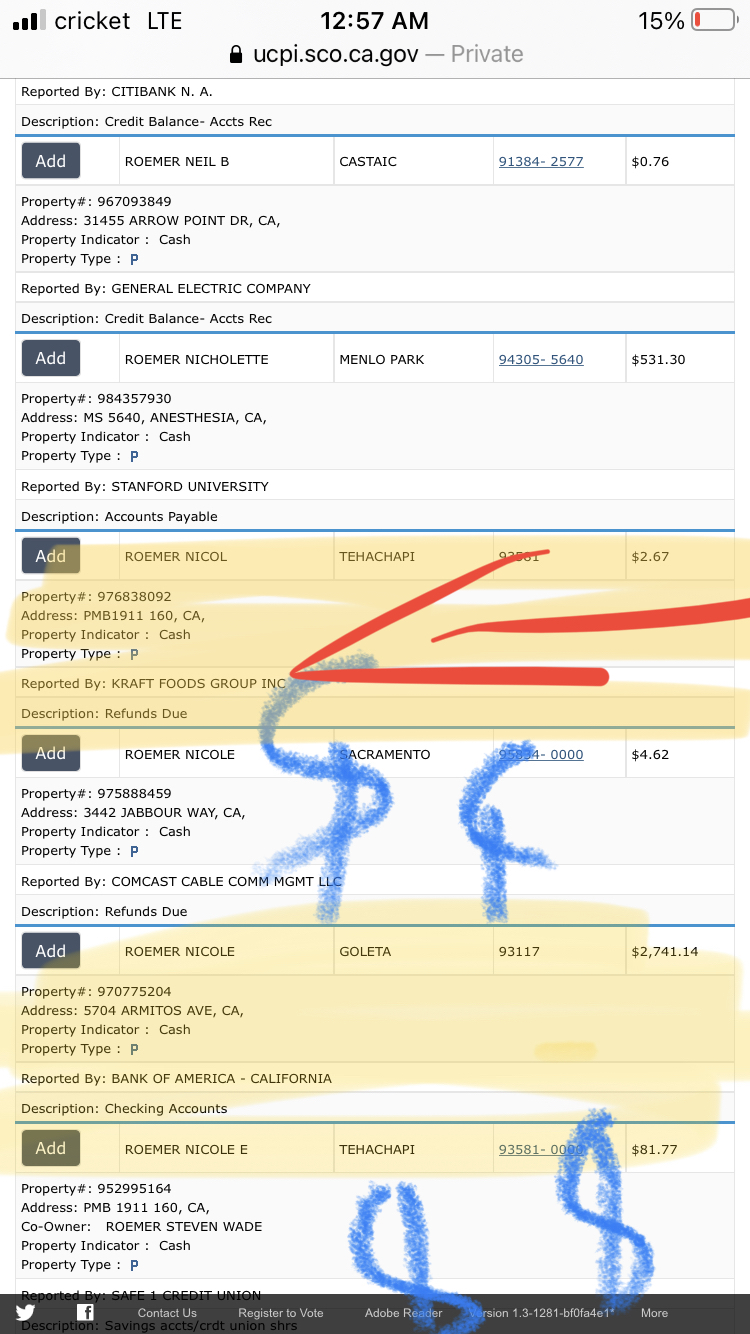This screenshot has width=750, height=1334.
Task: Select the city CASTAIC
Action: [x=368, y=162]
